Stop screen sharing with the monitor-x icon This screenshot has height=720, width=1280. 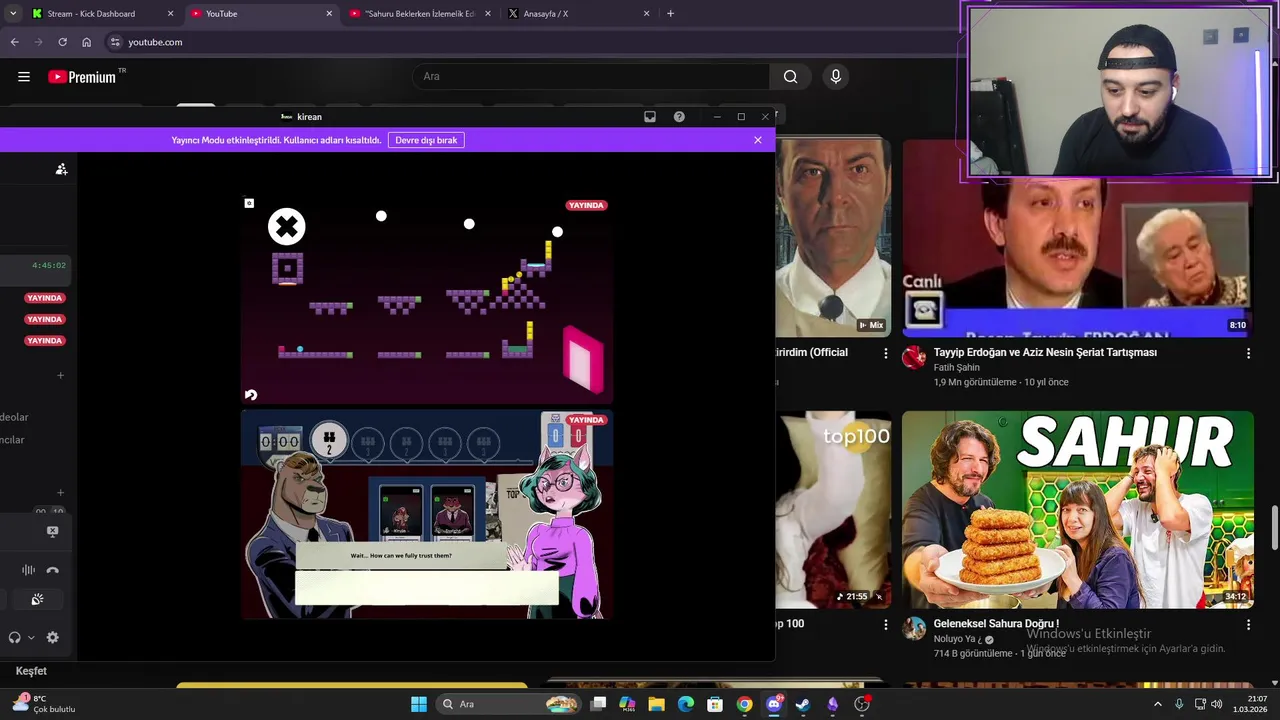coord(53,532)
